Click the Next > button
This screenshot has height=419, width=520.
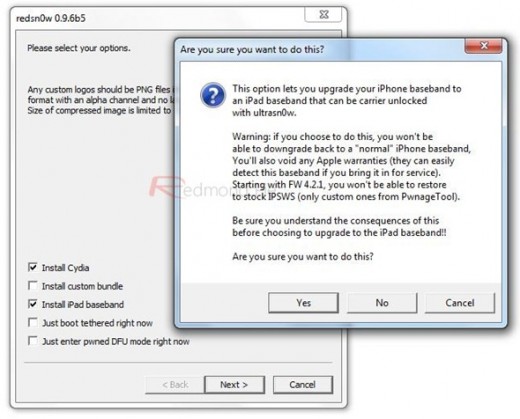click(x=234, y=385)
